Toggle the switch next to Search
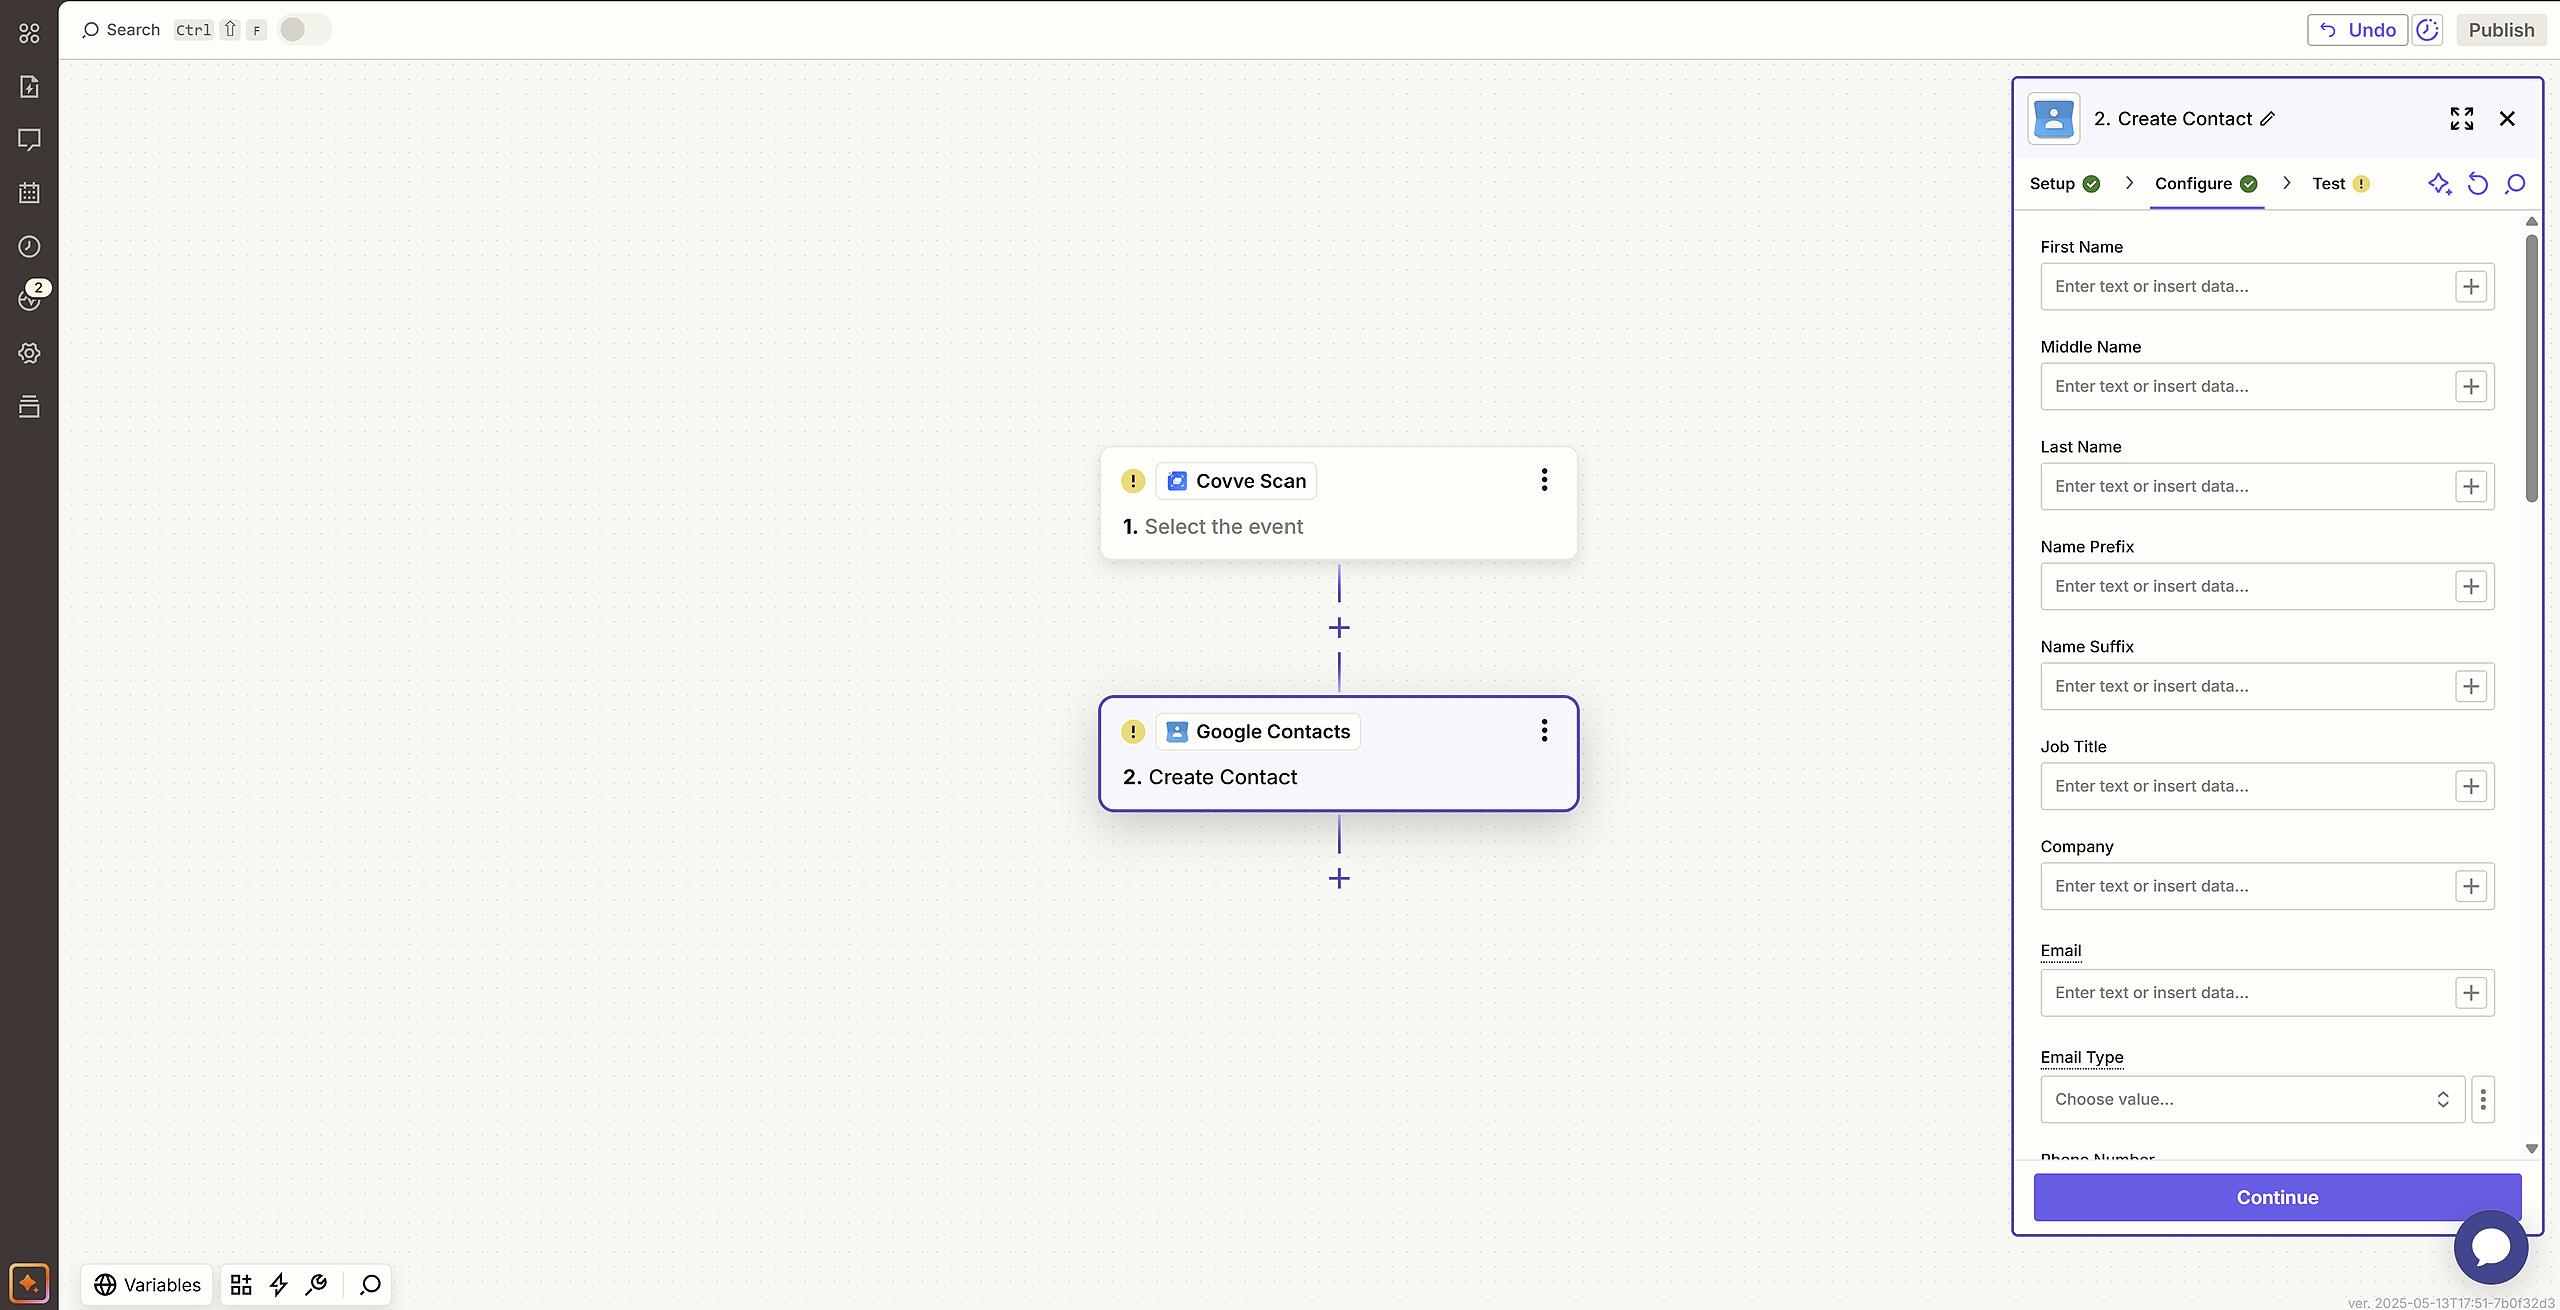 click(304, 30)
